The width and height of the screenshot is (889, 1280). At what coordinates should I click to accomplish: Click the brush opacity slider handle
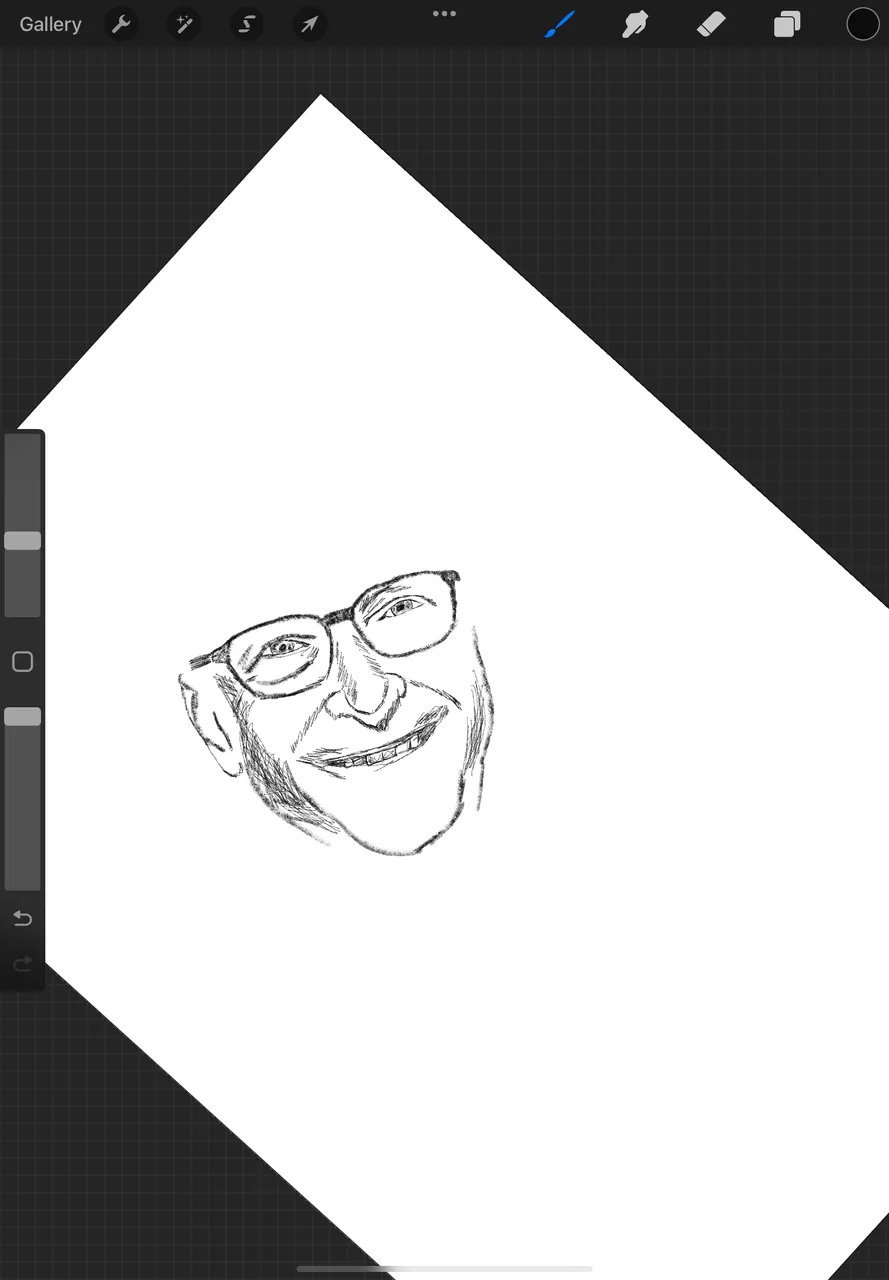[22, 716]
